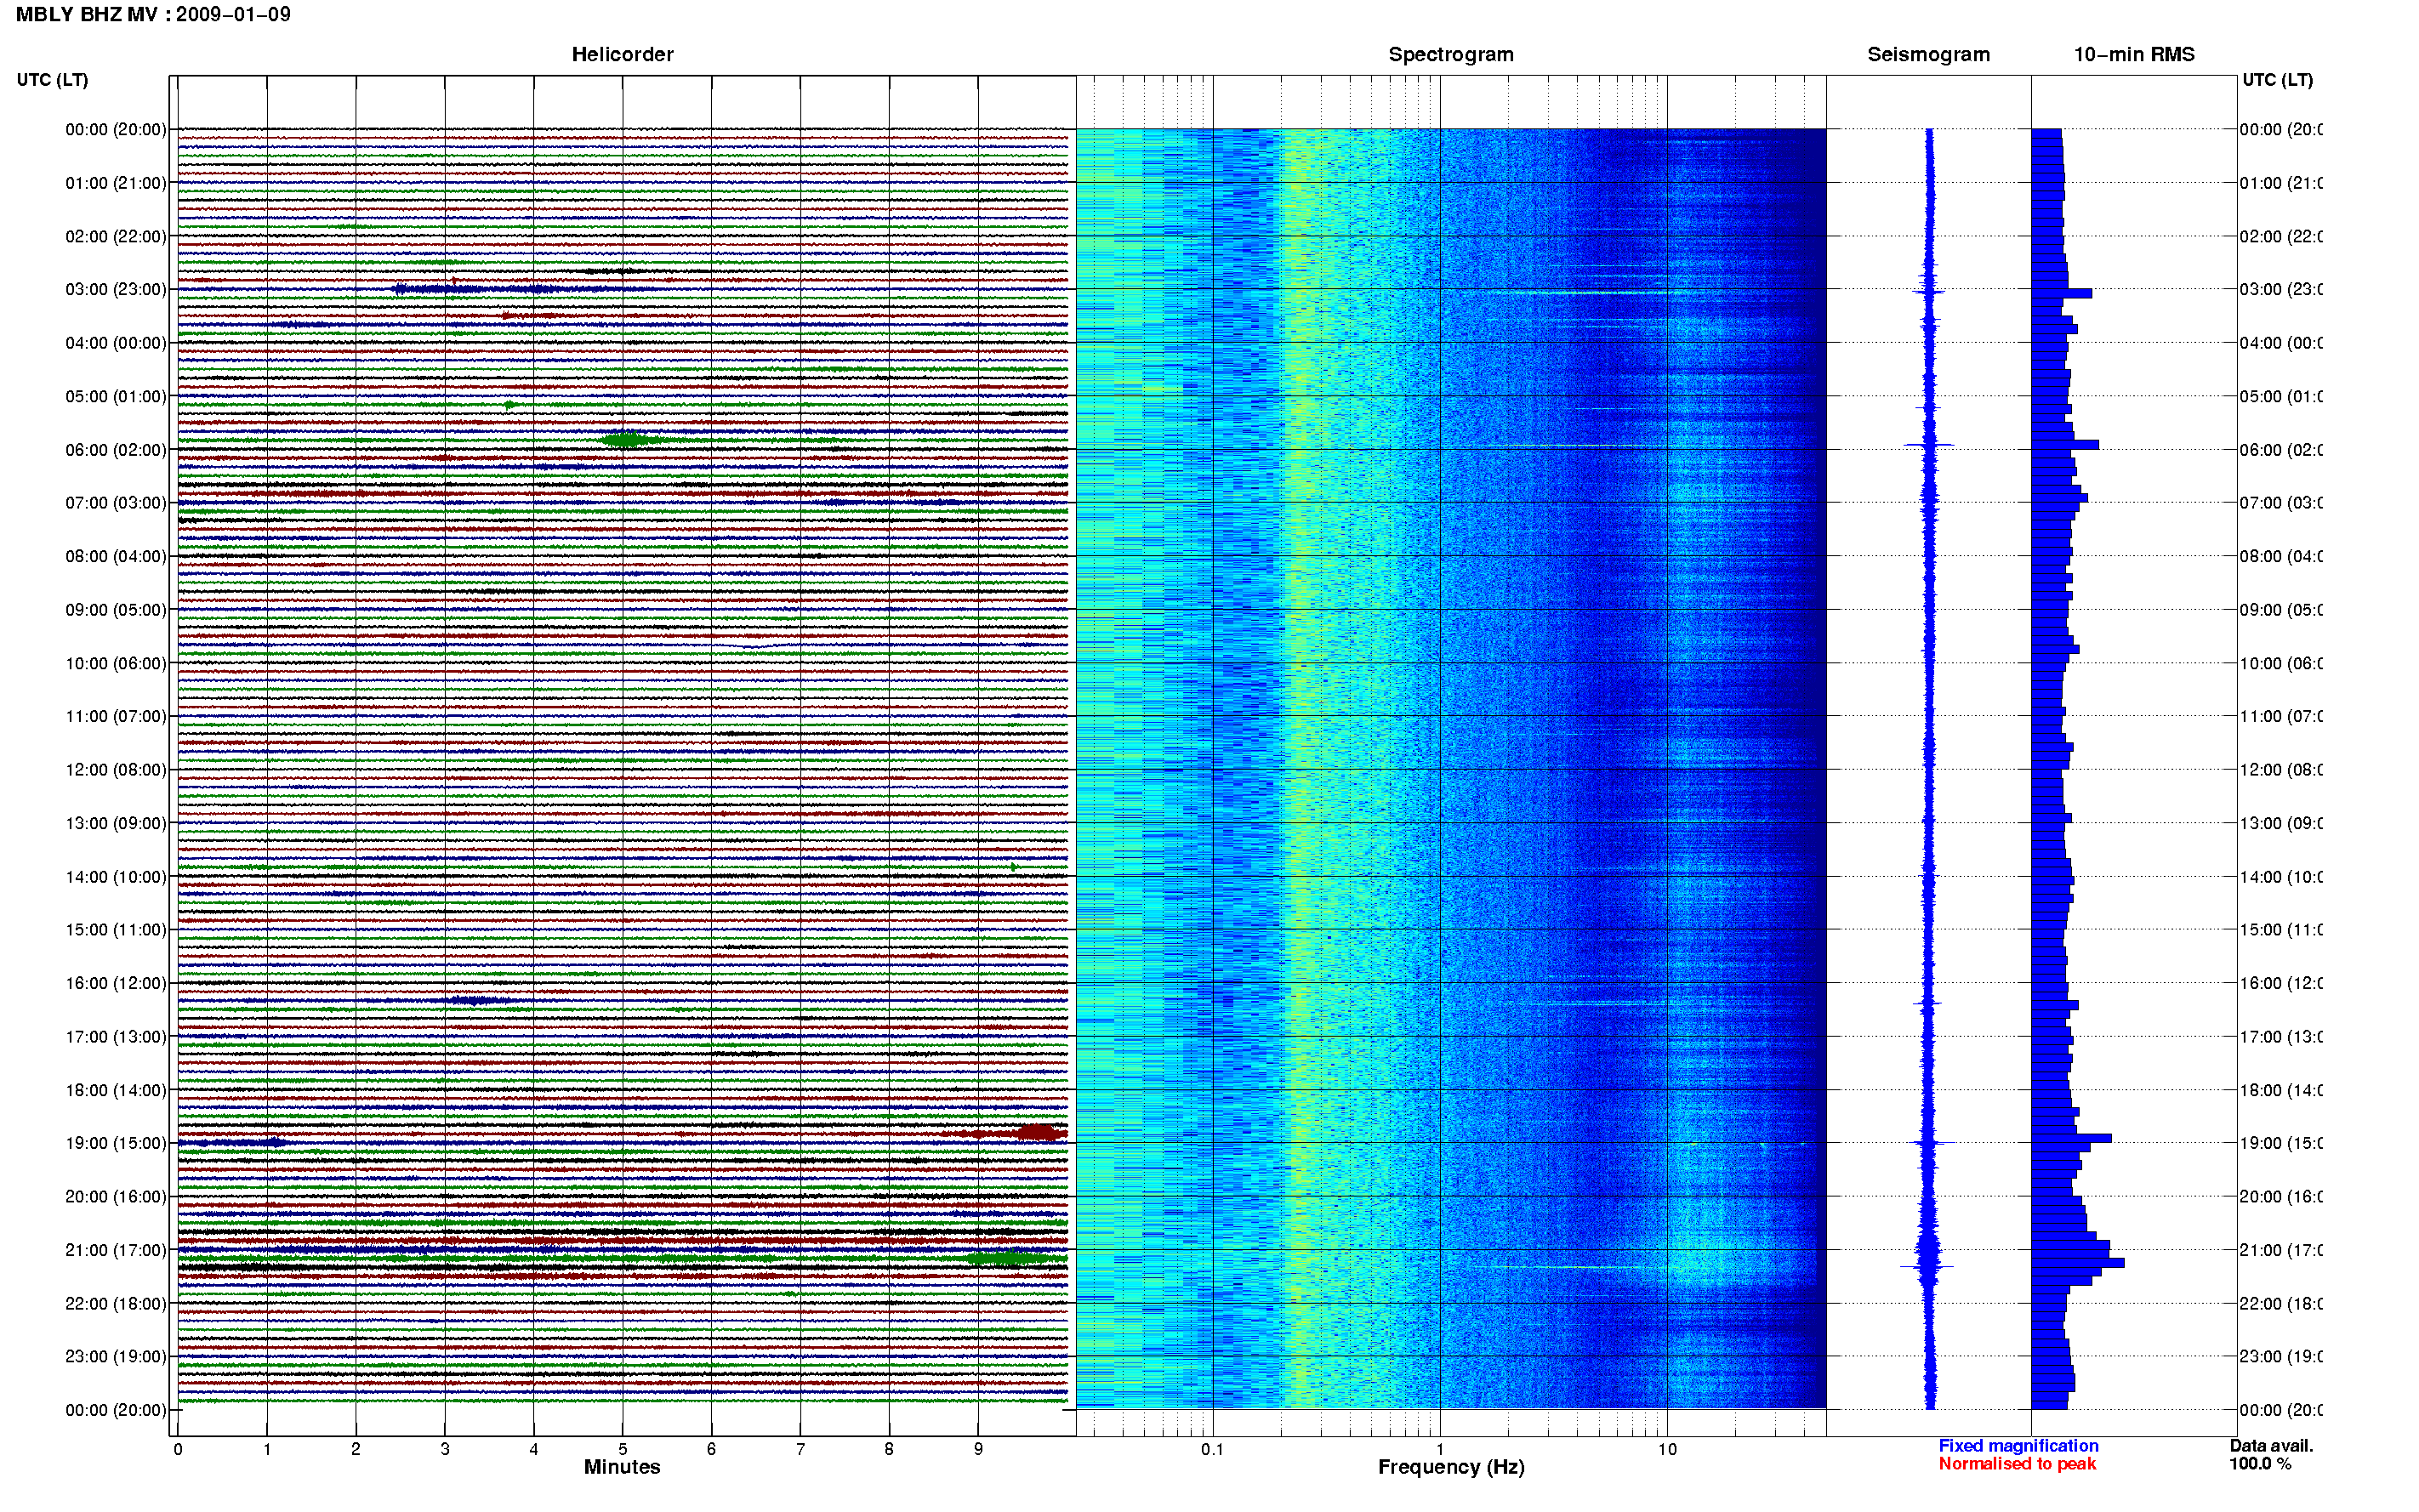Click the left '07:00 (03:00)' time label
Image resolution: width=2419 pixels, height=1512 pixels.
coord(116,503)
